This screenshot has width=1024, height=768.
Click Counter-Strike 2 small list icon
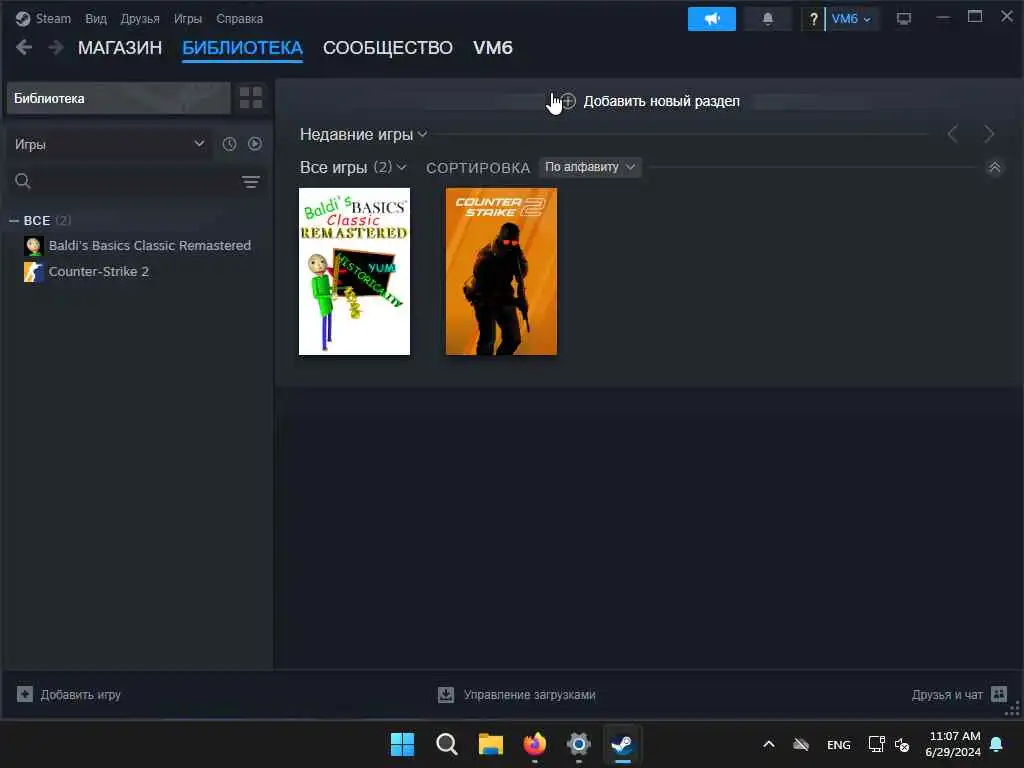(34, 272)
